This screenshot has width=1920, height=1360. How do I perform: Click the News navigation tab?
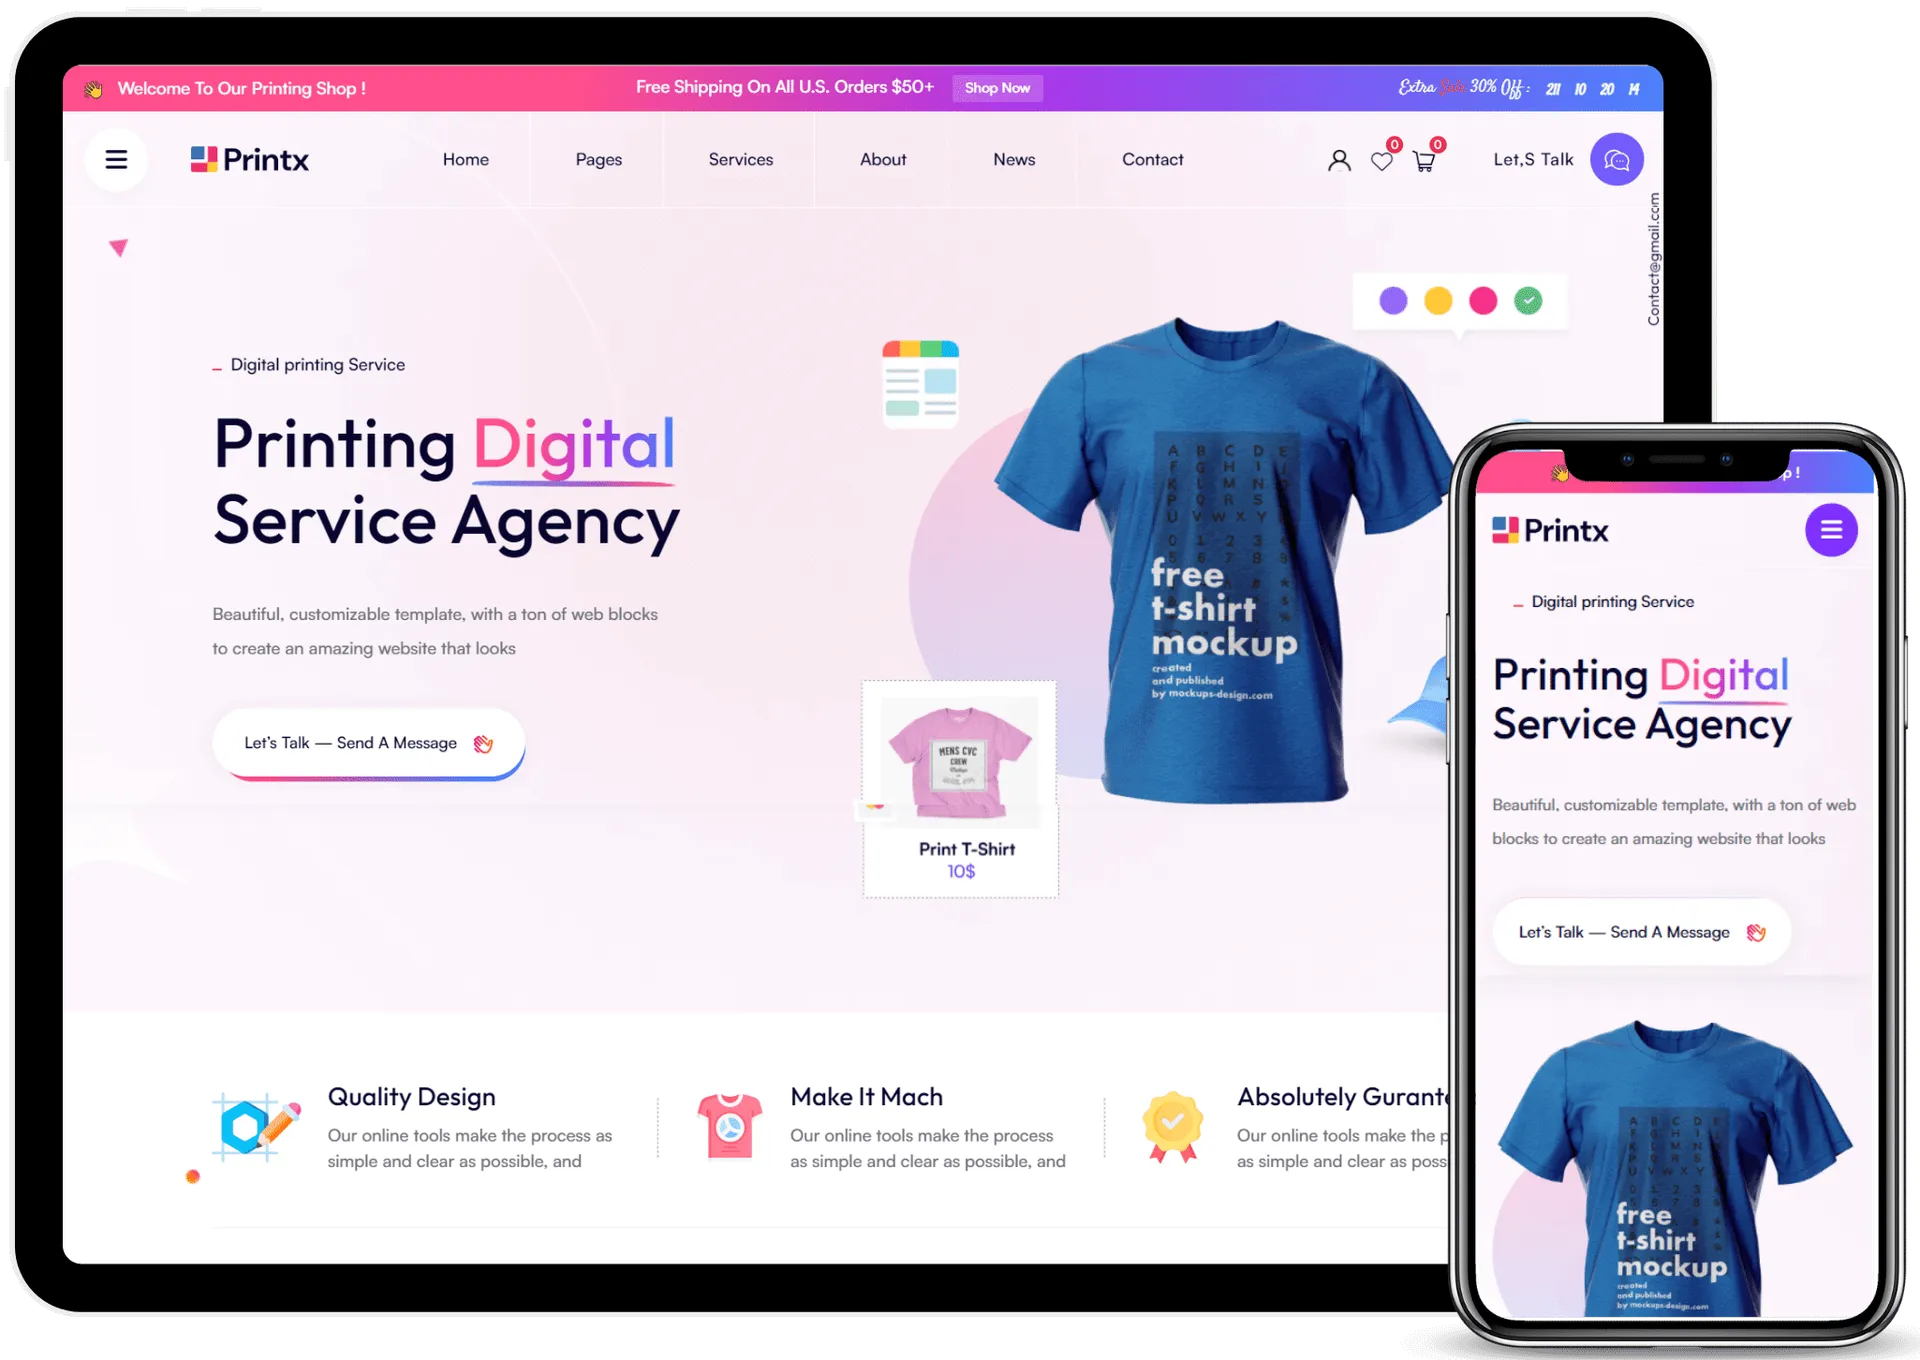point(1014,159)
